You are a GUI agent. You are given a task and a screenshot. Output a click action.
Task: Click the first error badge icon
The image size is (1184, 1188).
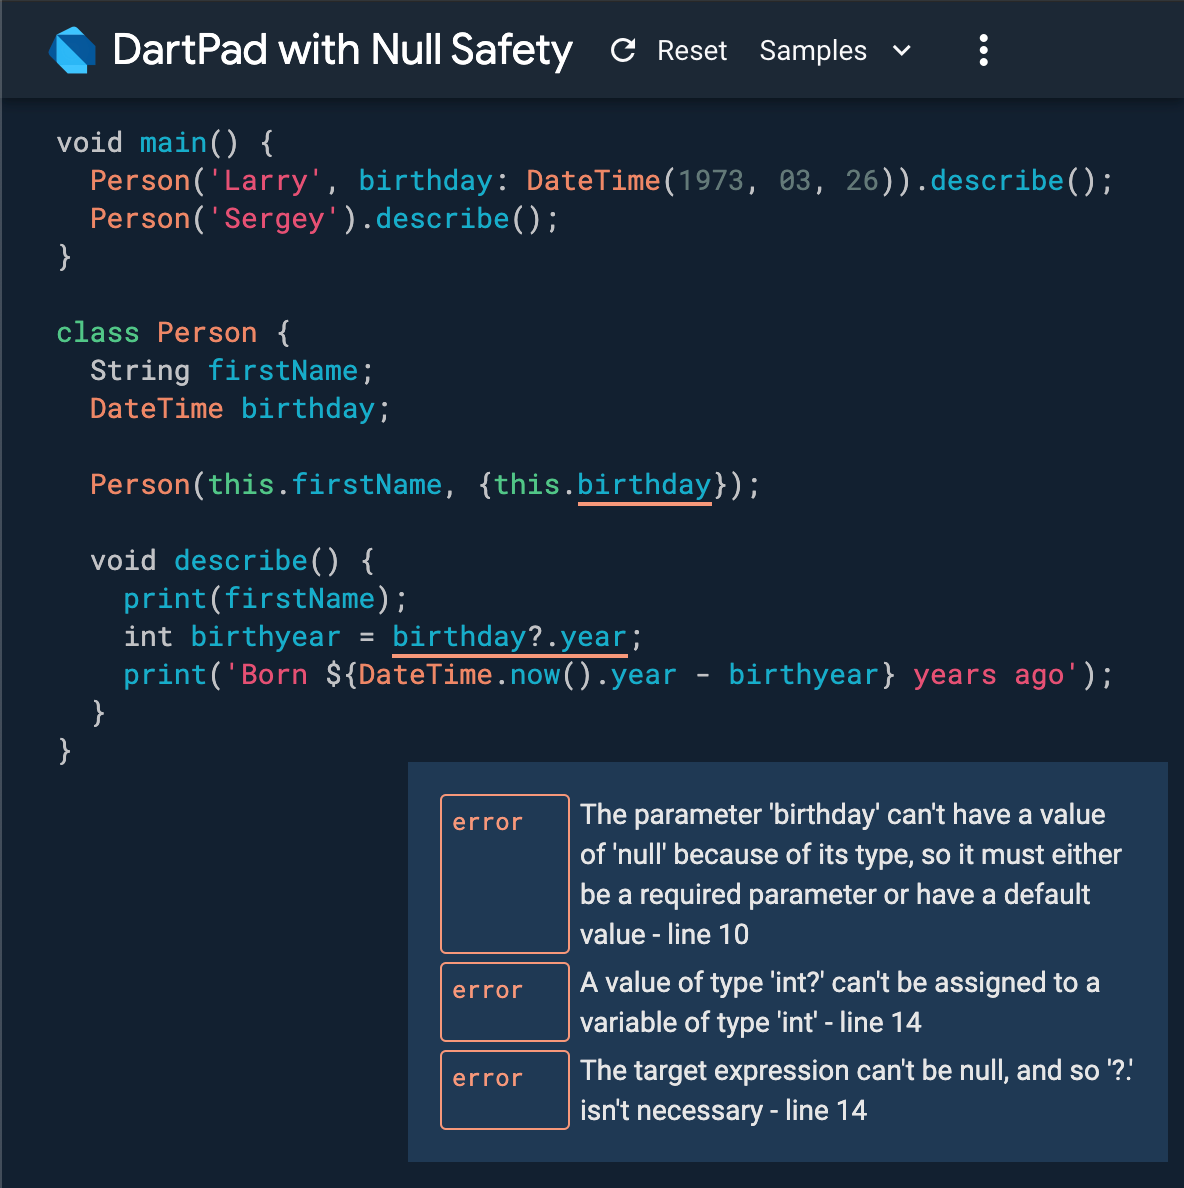tap(504, 873)
